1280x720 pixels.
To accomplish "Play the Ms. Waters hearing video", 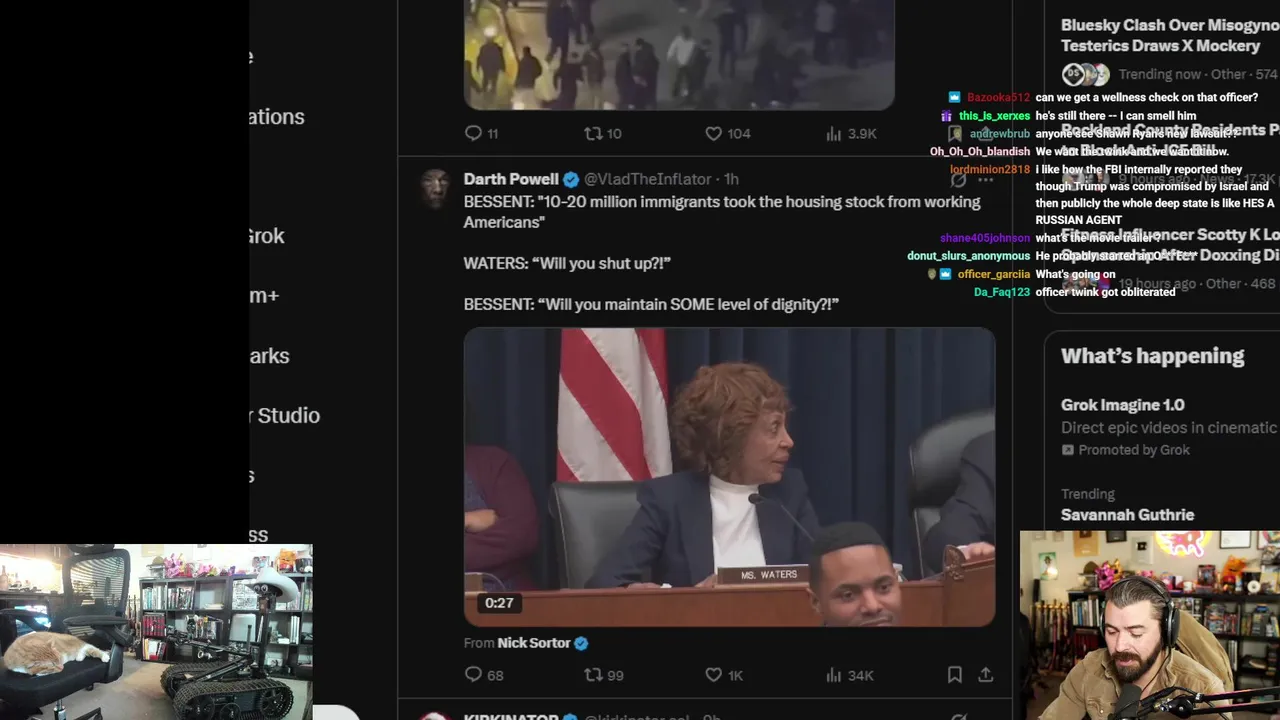I will tap(729, 477).
